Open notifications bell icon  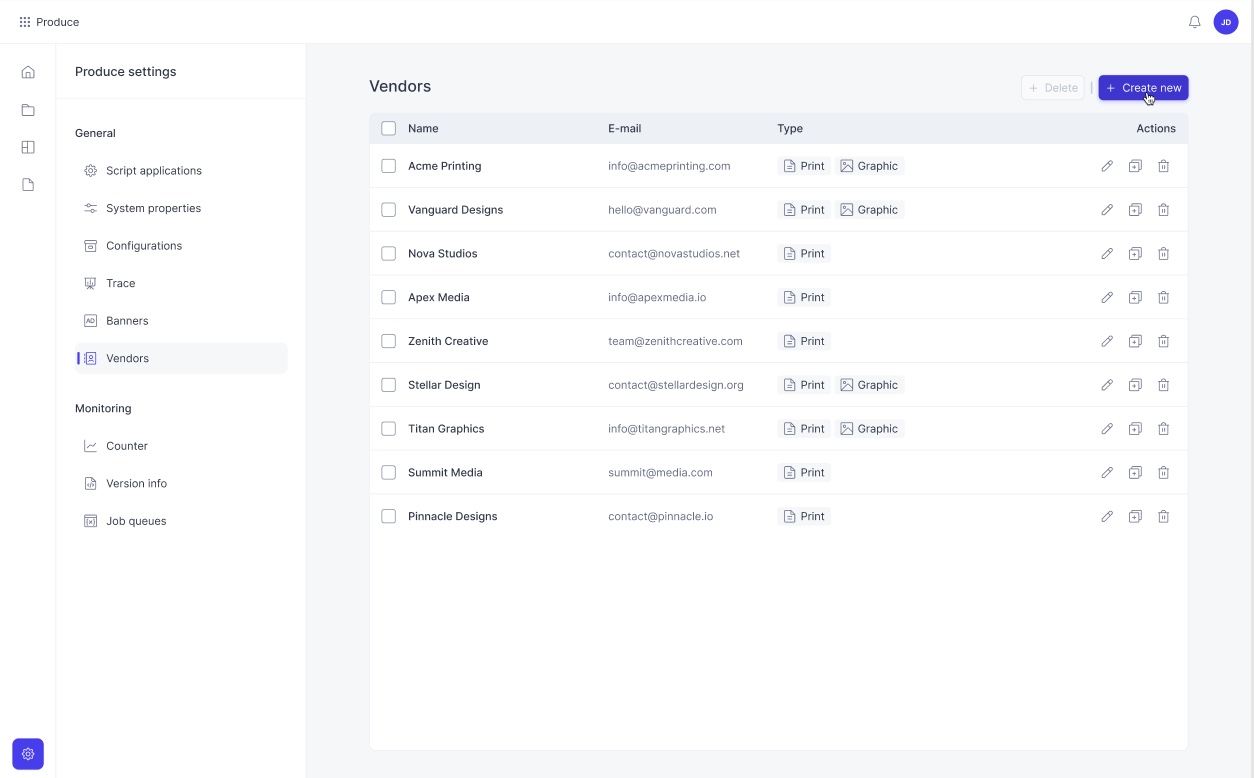click(1194, 22)
